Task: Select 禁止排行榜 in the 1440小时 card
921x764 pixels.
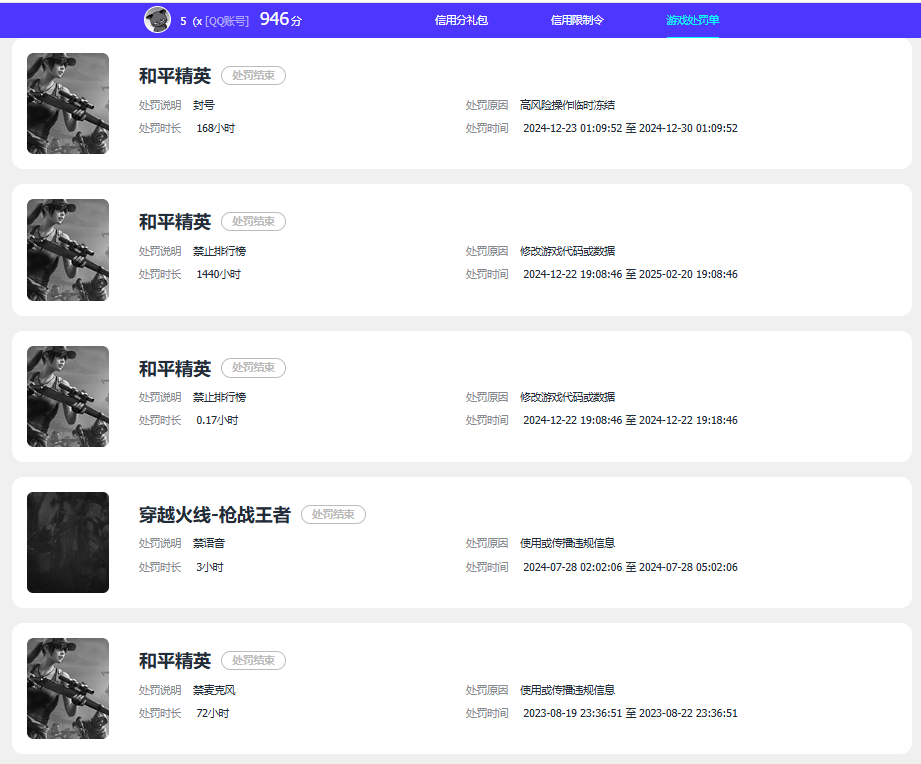Action: click(x=220, y=251)
